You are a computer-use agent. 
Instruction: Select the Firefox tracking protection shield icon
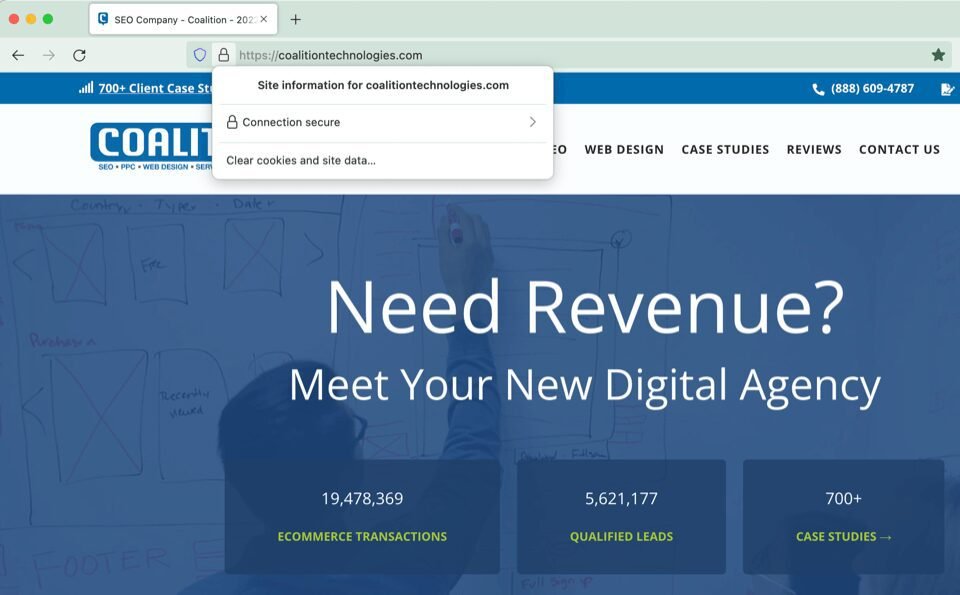[x=201, y=55]
